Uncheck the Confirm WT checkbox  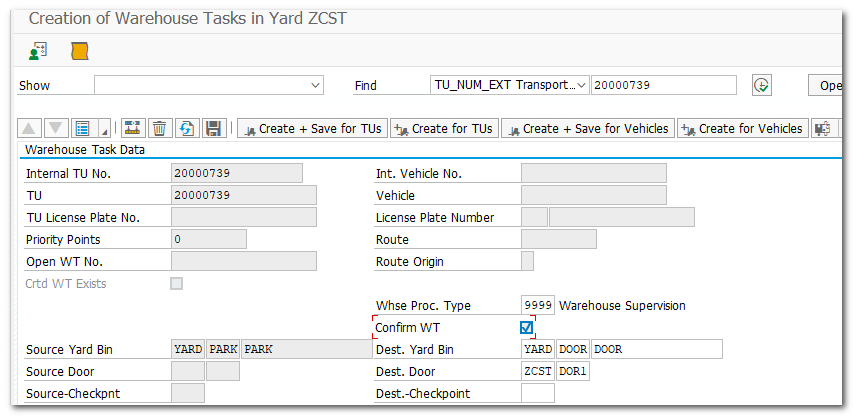pos(527,328)
